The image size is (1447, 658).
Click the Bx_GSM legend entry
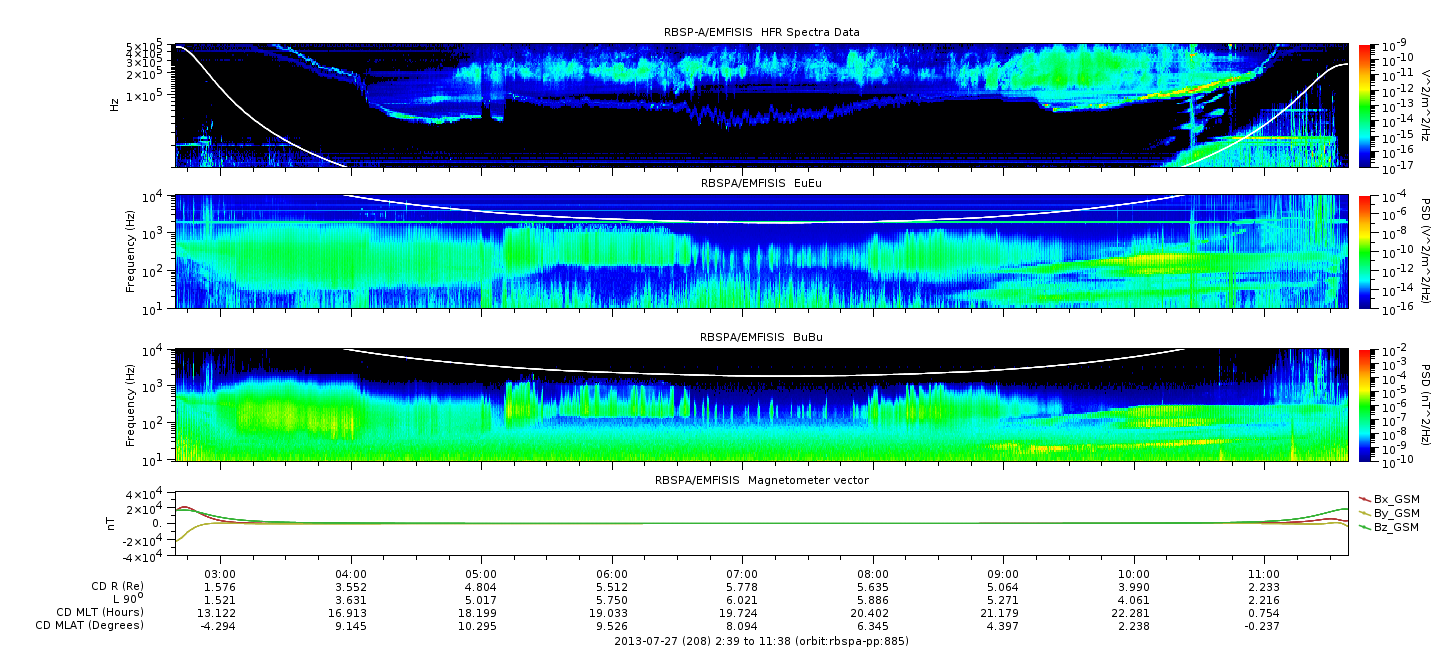(x=1395, y=499)
